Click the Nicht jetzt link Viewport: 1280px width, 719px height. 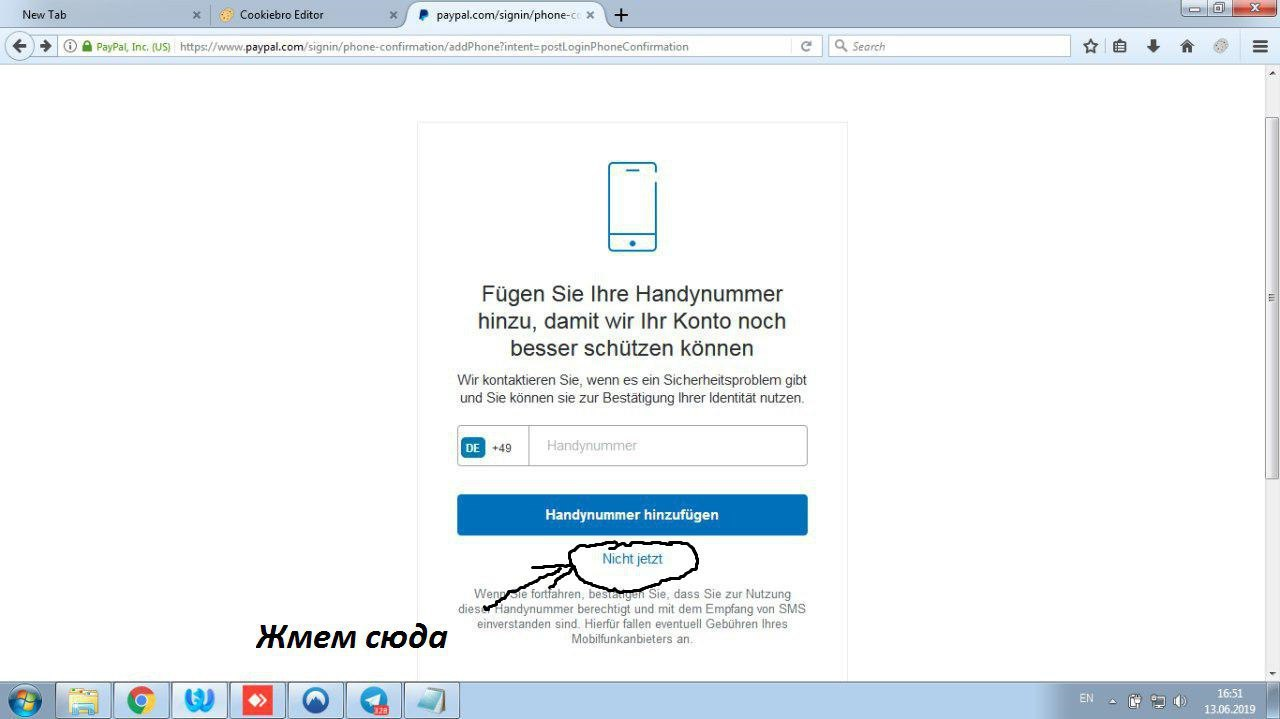(x=632, y=559)
